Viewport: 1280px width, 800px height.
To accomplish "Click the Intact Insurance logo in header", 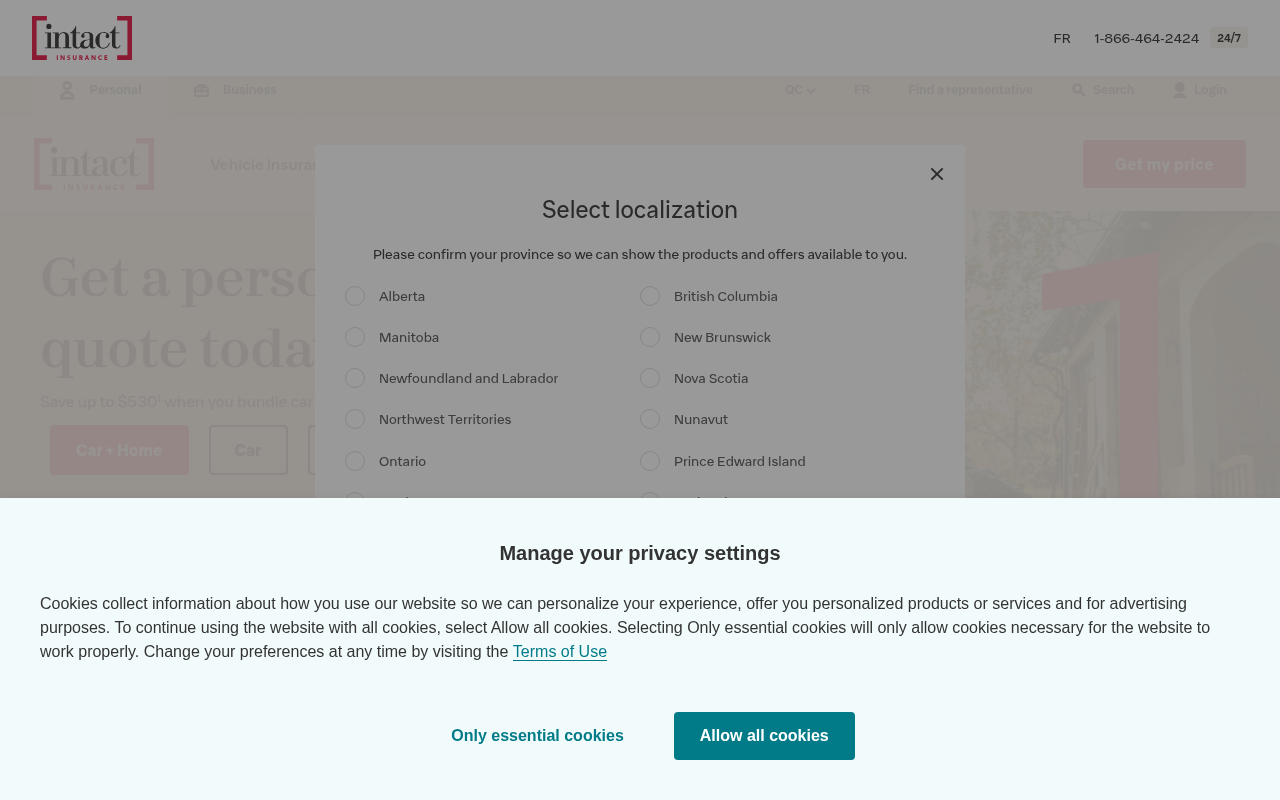I will [x=82, y=38].
